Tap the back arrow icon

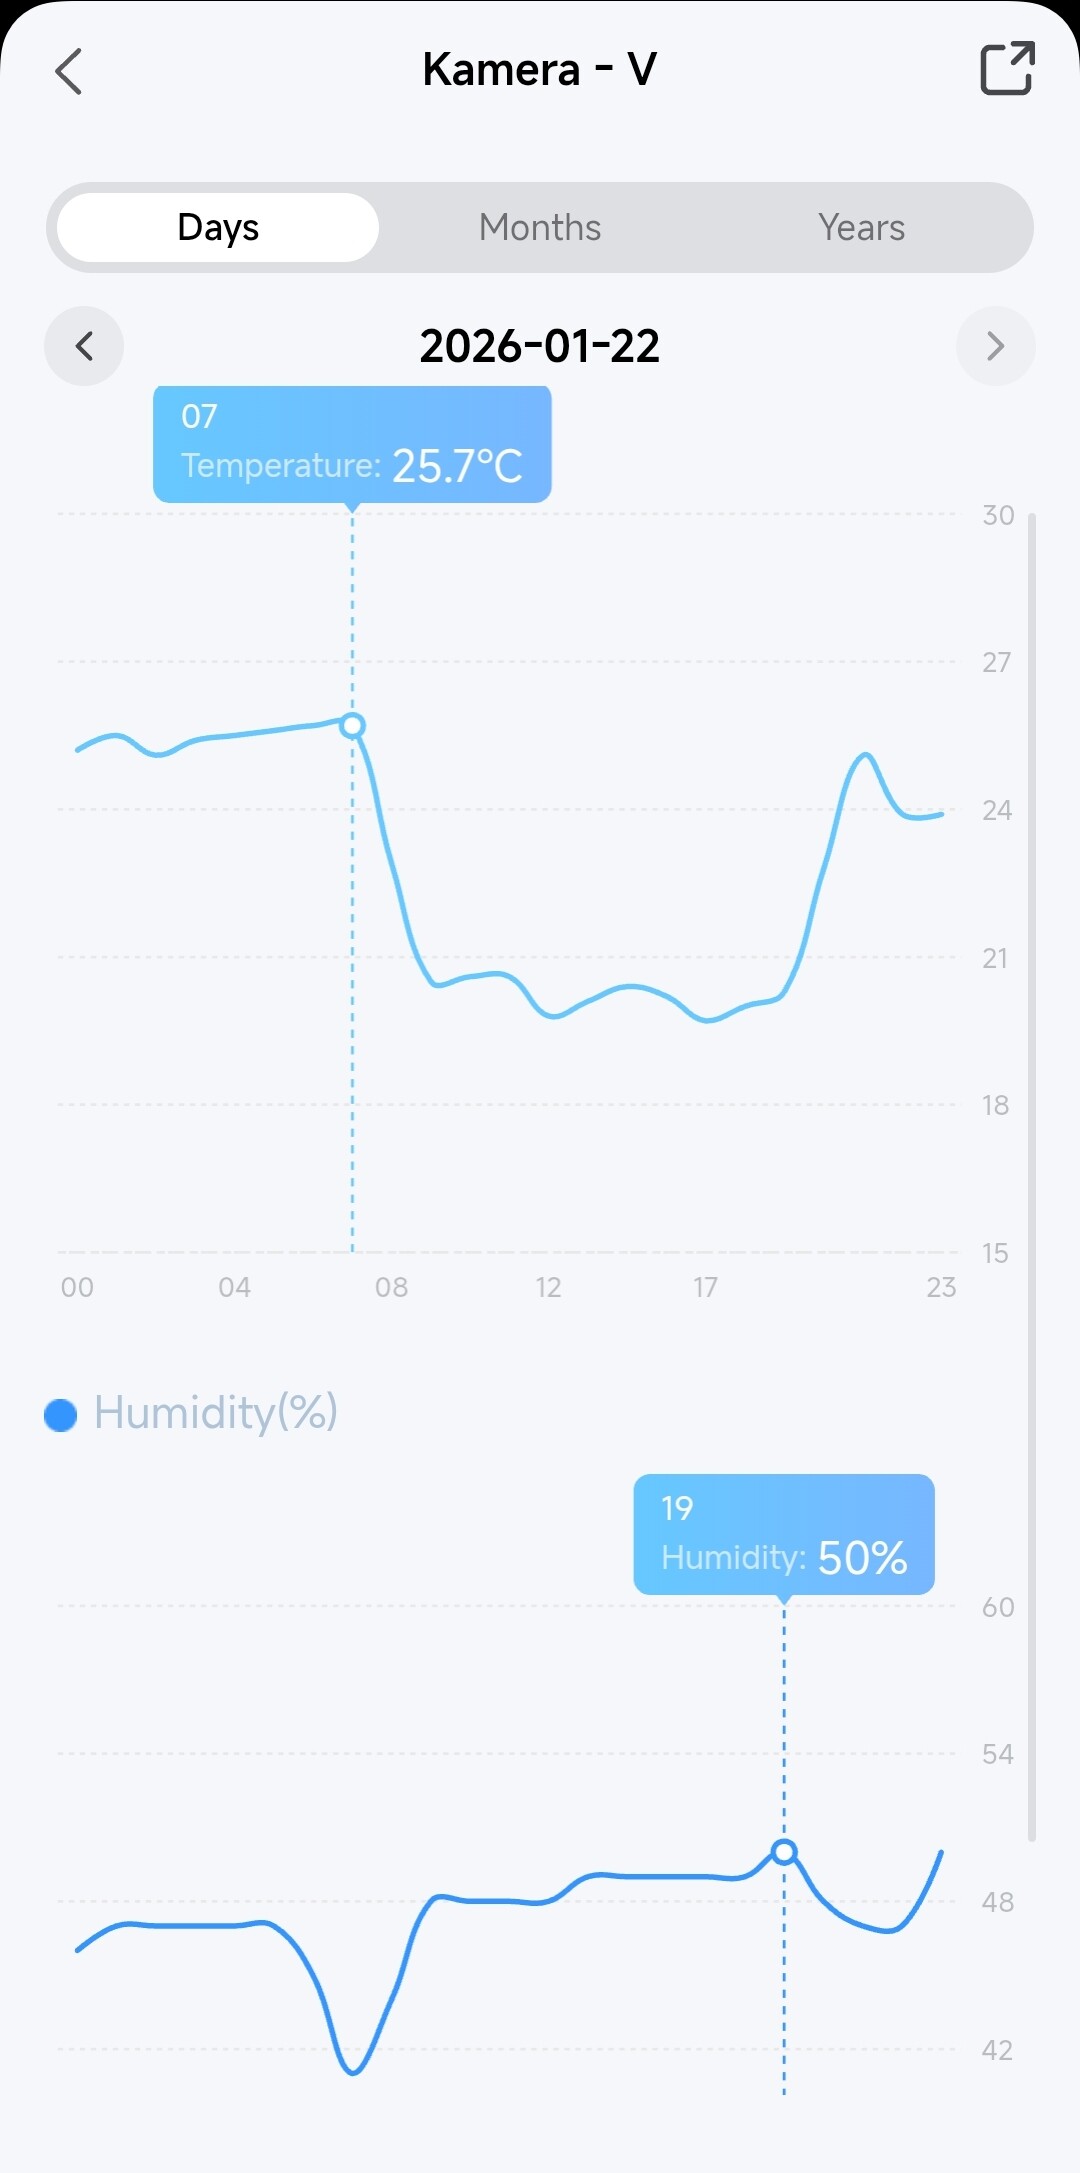[x=68, y=71]
